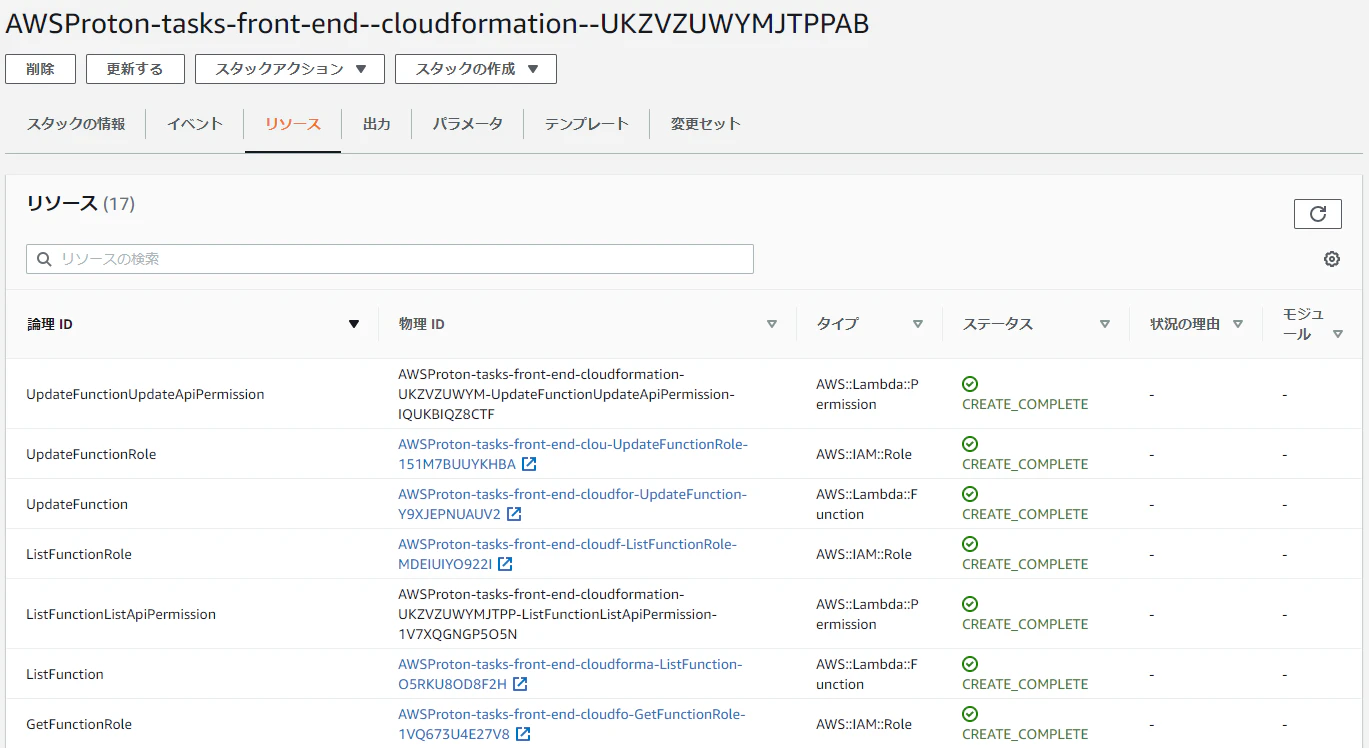Open the table preferences gear icon
1369x749 pixels.
[x=1331, y=258]
